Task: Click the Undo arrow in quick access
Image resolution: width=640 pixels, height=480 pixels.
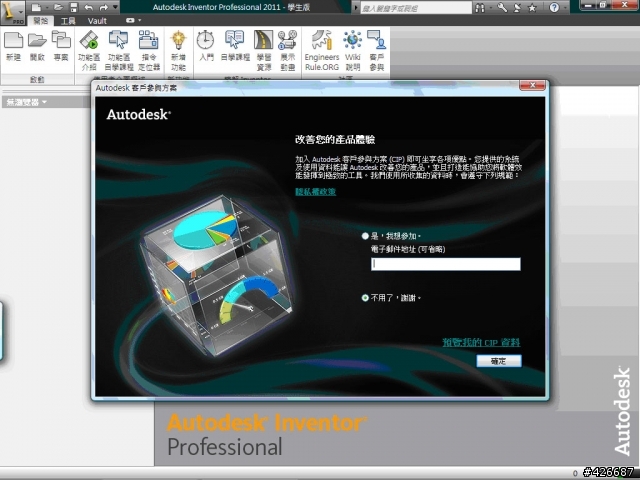Action: (x=89, y=7)
